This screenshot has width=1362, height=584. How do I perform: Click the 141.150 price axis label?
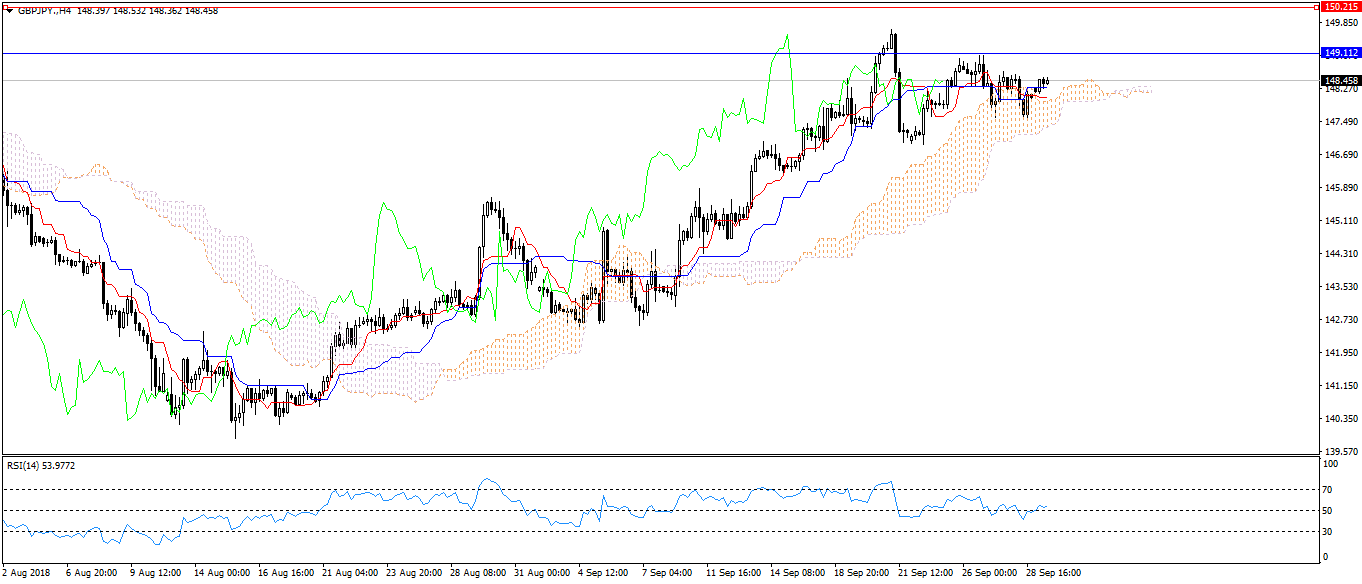coord(1340,386)
